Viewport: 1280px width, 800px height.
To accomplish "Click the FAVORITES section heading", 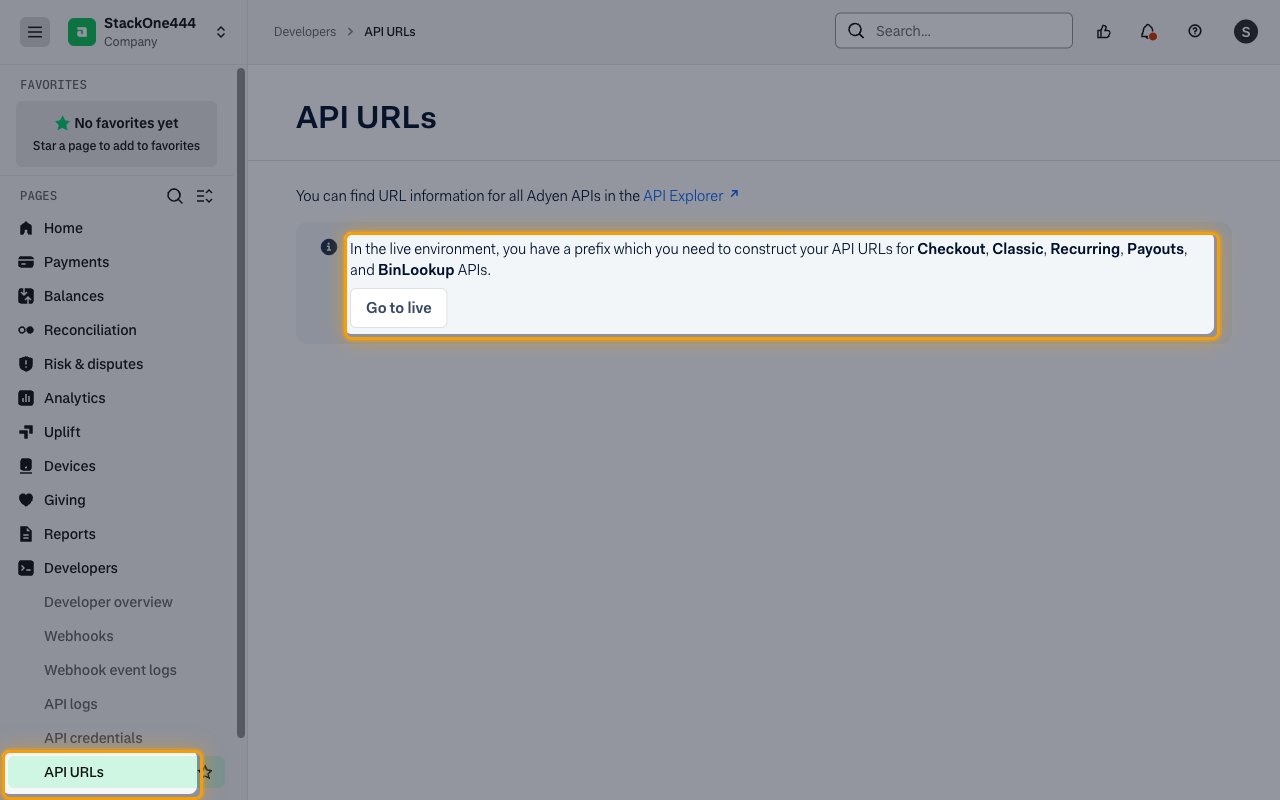I will [53, 85].
